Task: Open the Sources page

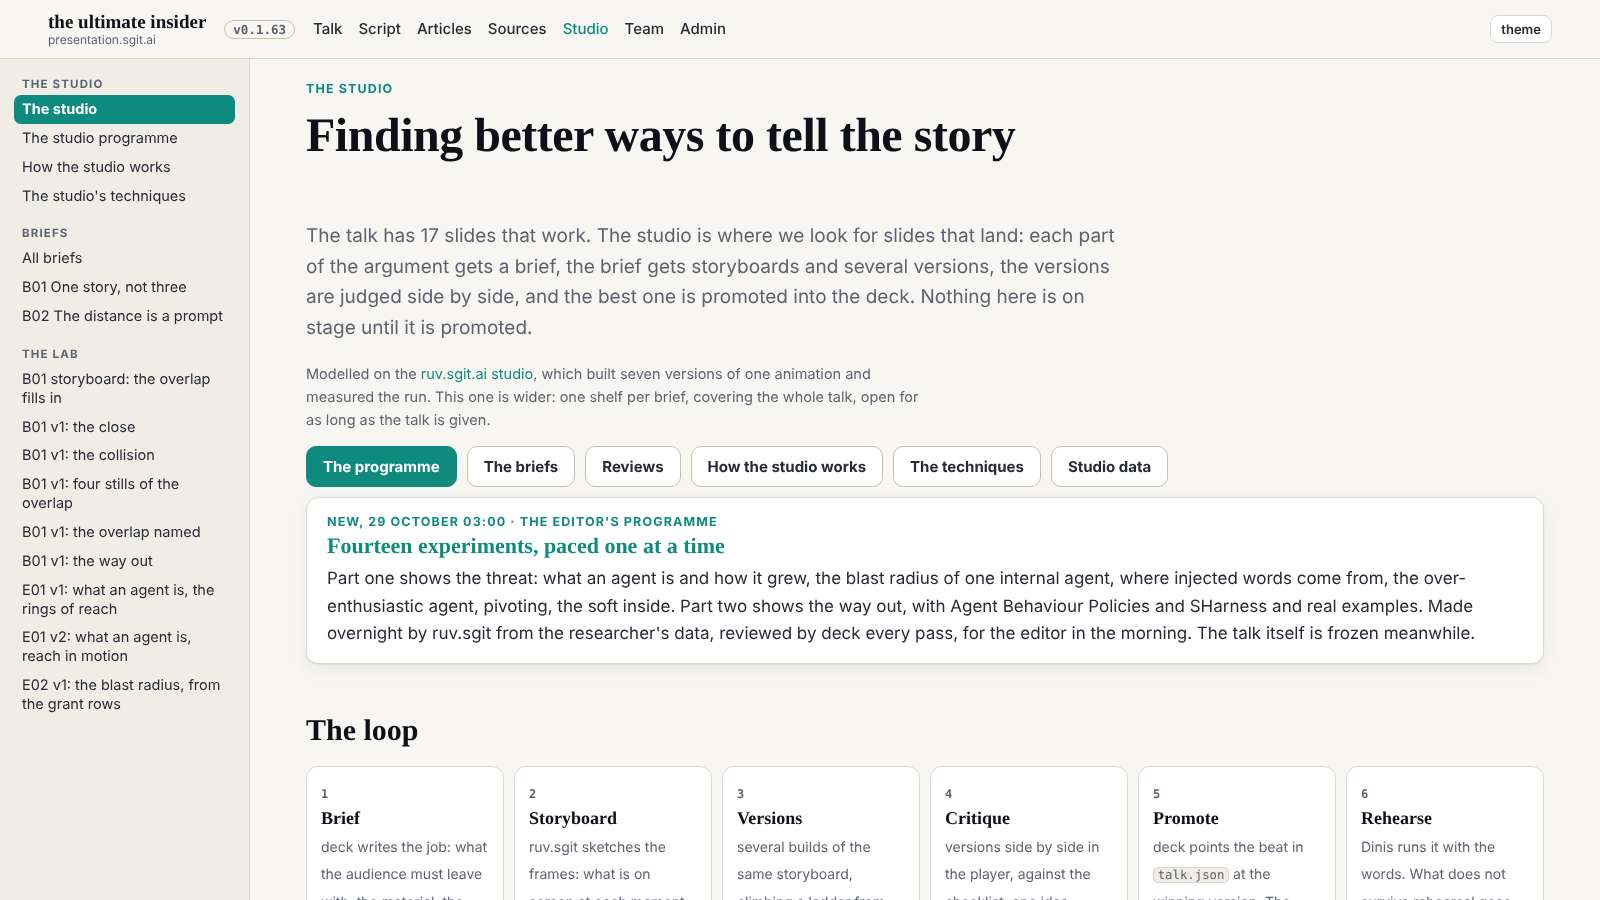Action: 517,29
